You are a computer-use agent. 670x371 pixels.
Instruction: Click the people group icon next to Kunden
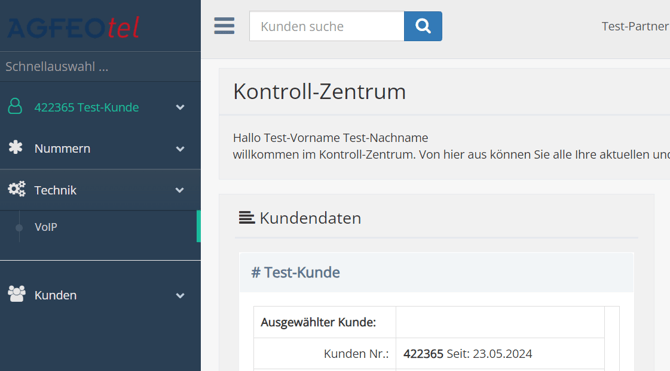[17, 294]
